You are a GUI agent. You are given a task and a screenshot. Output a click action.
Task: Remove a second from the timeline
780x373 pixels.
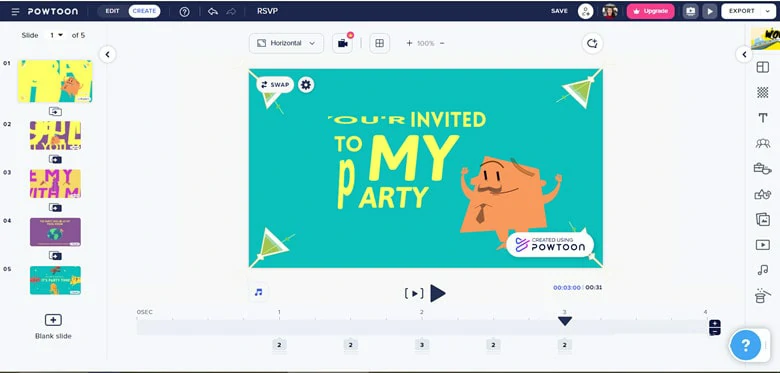[x=715, y=332]
